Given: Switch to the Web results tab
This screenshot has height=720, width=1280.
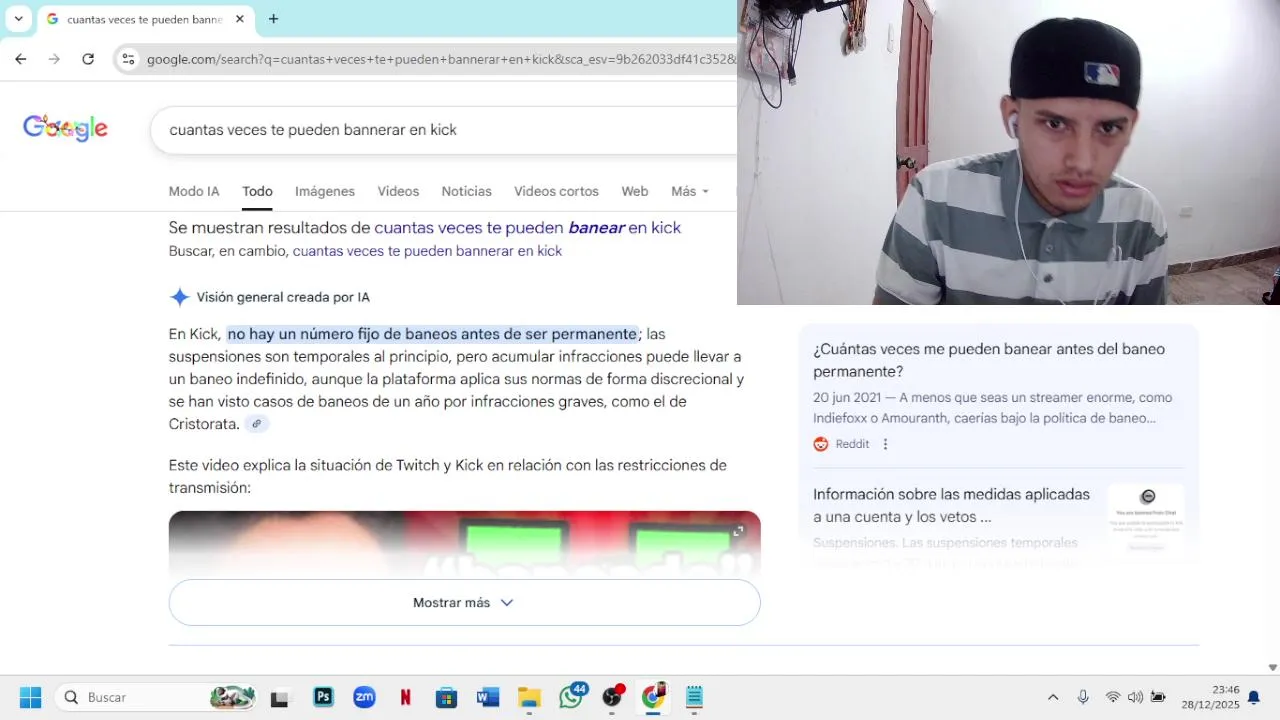Looking at the screenshot, I should [x=635, y=191].
